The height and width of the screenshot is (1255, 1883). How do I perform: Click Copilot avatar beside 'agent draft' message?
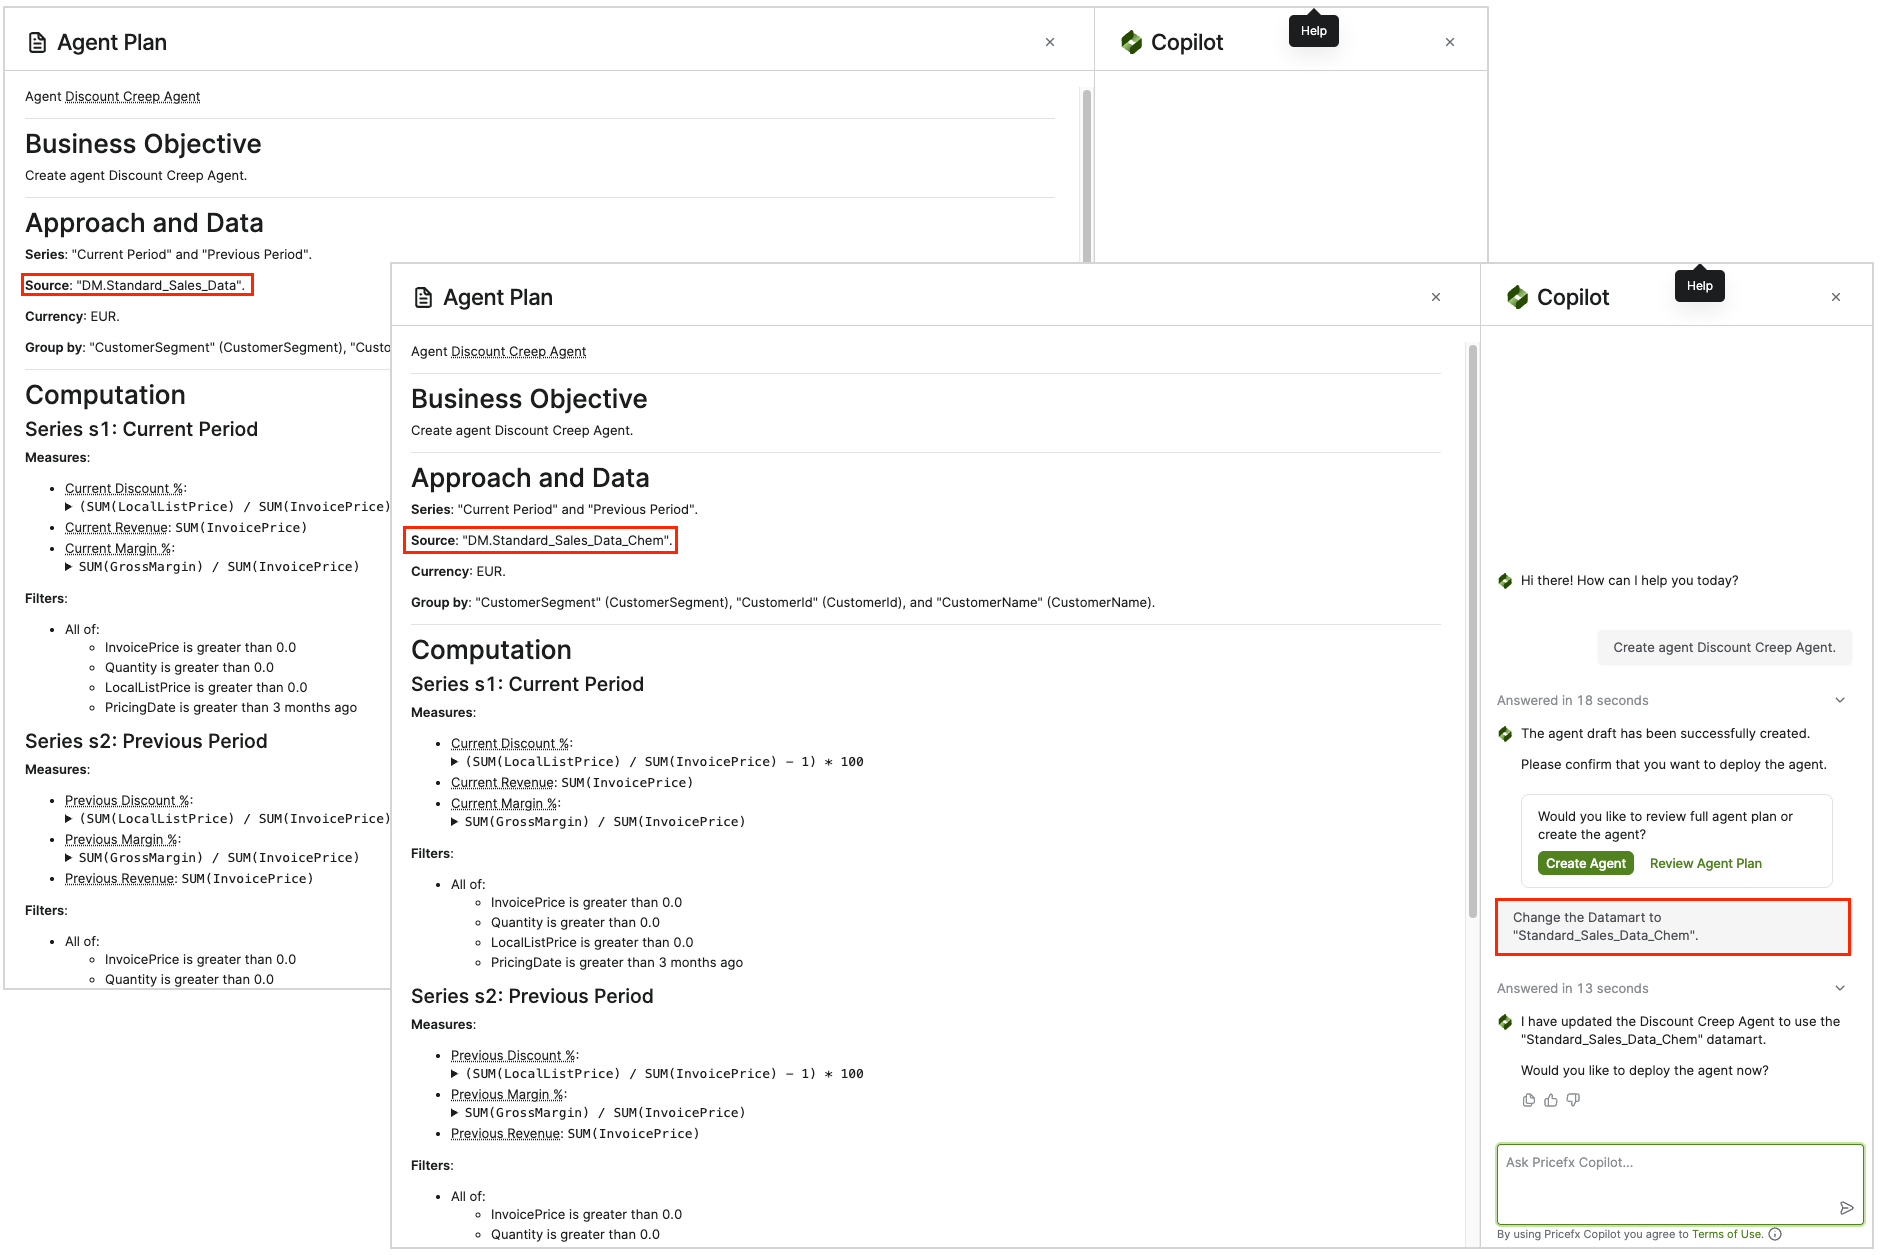[1505, 734]
